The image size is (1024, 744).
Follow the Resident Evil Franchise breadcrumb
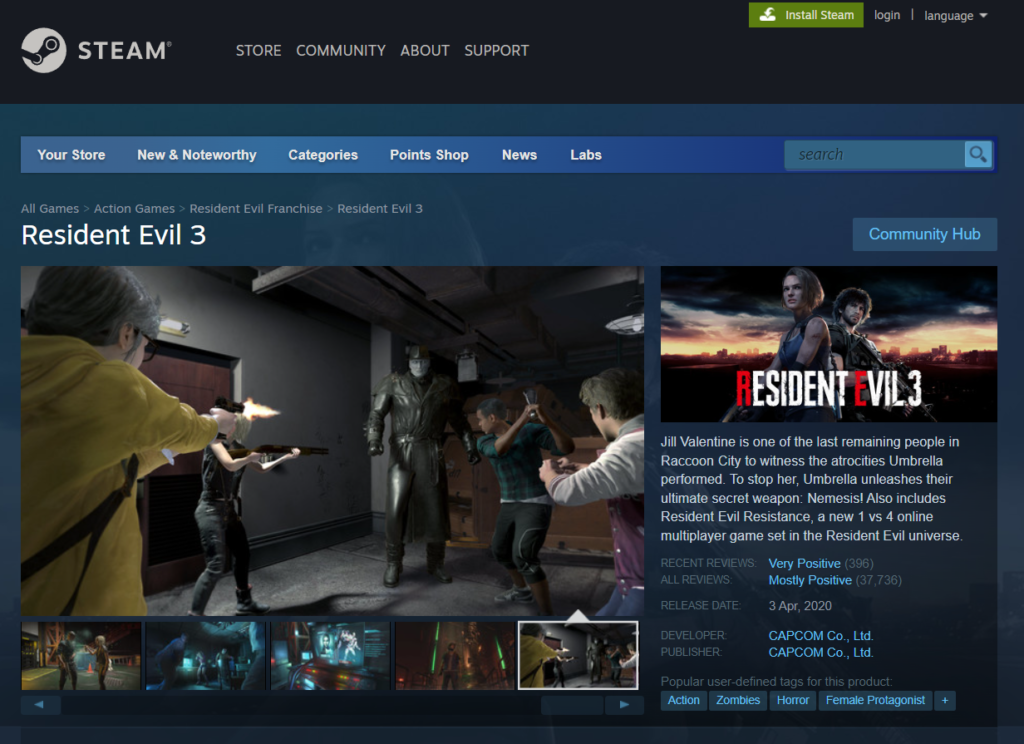pos(256,208)
